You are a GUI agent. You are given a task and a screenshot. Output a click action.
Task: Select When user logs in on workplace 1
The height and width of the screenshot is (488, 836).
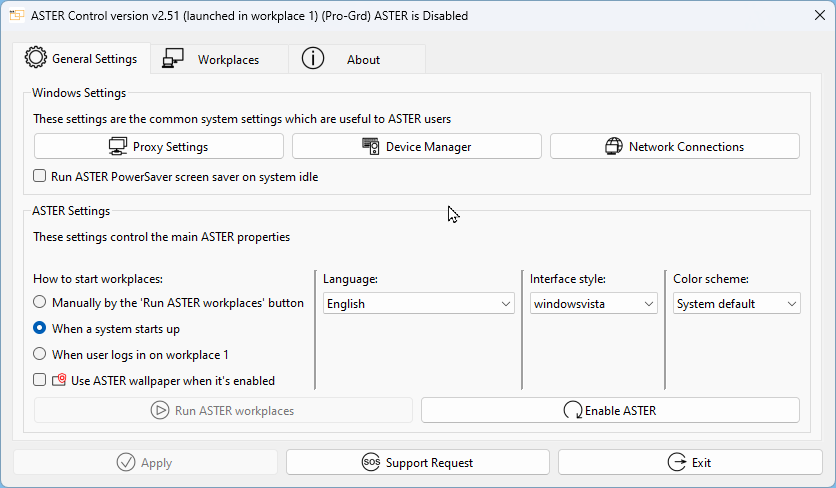[x=40, y=354]
